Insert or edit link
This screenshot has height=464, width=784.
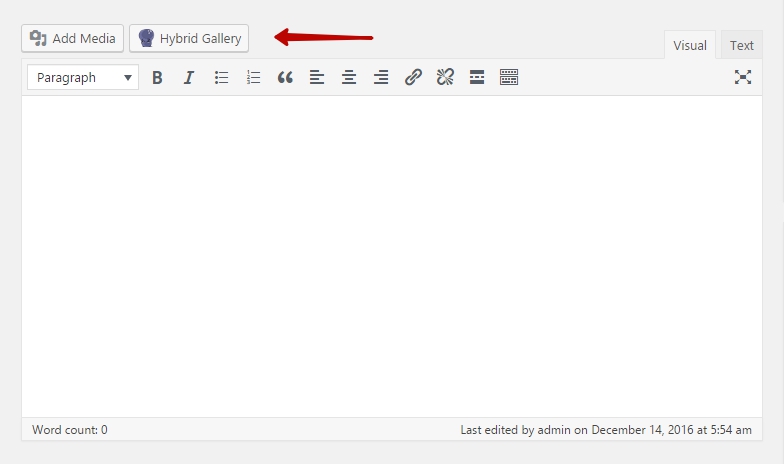click(413, 78)
